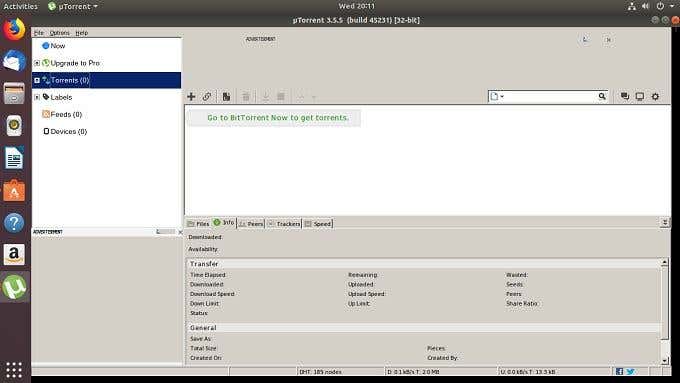Click the Twitter icon in status bar
This screenshot has width=680, height=383.
[x=631, y=371]
